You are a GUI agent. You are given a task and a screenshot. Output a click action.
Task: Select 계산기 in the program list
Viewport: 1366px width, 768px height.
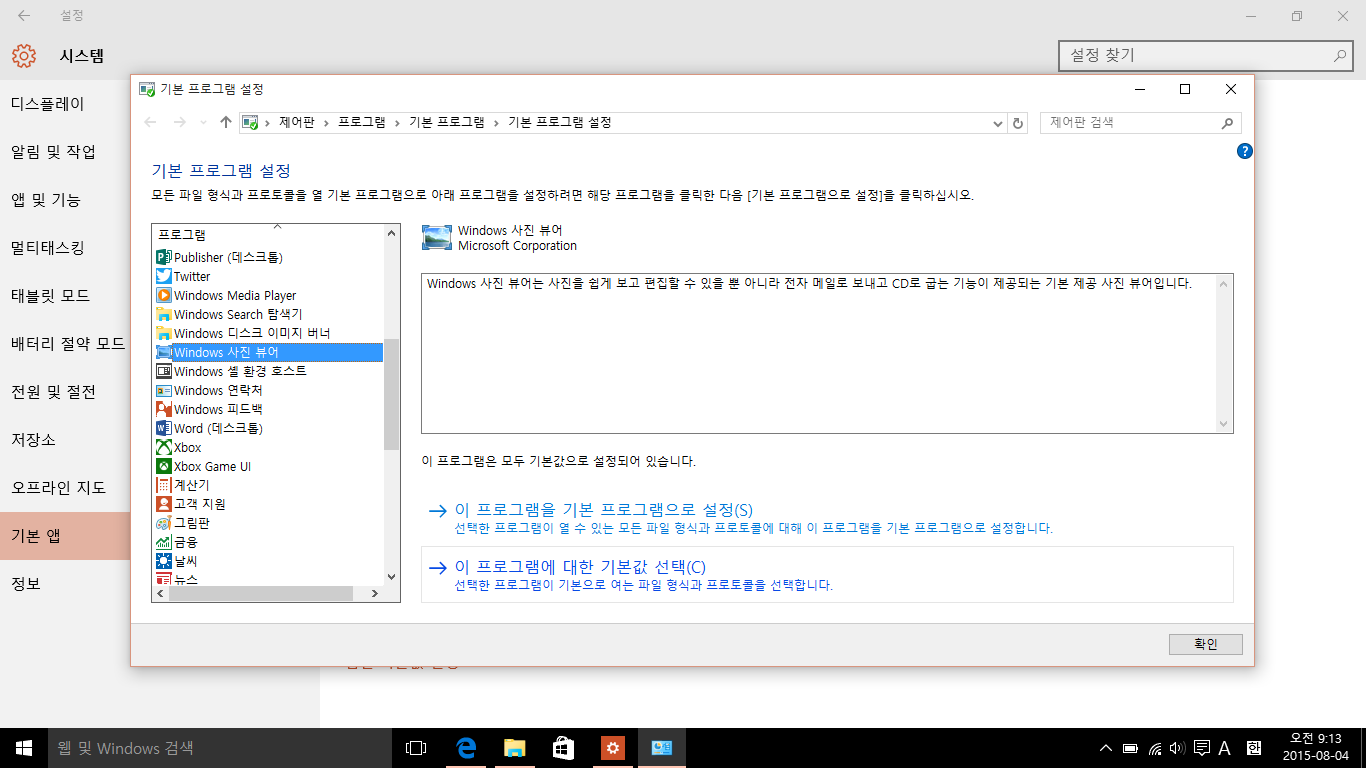coord(192,485)
